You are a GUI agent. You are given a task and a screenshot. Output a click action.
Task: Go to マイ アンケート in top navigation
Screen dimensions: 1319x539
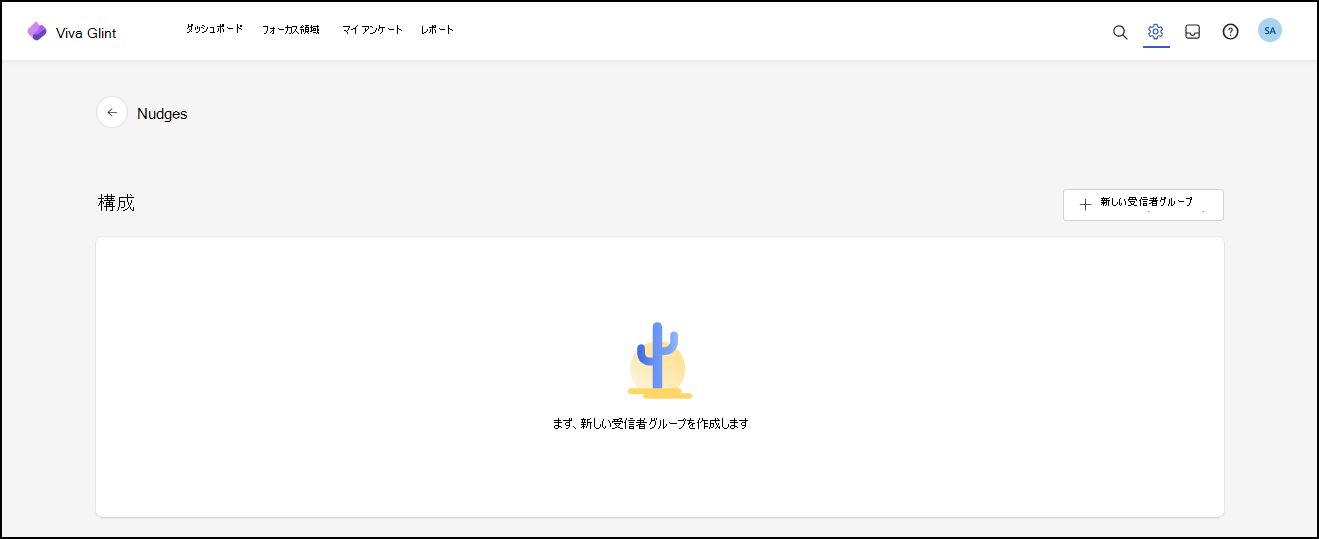[372, 30]
